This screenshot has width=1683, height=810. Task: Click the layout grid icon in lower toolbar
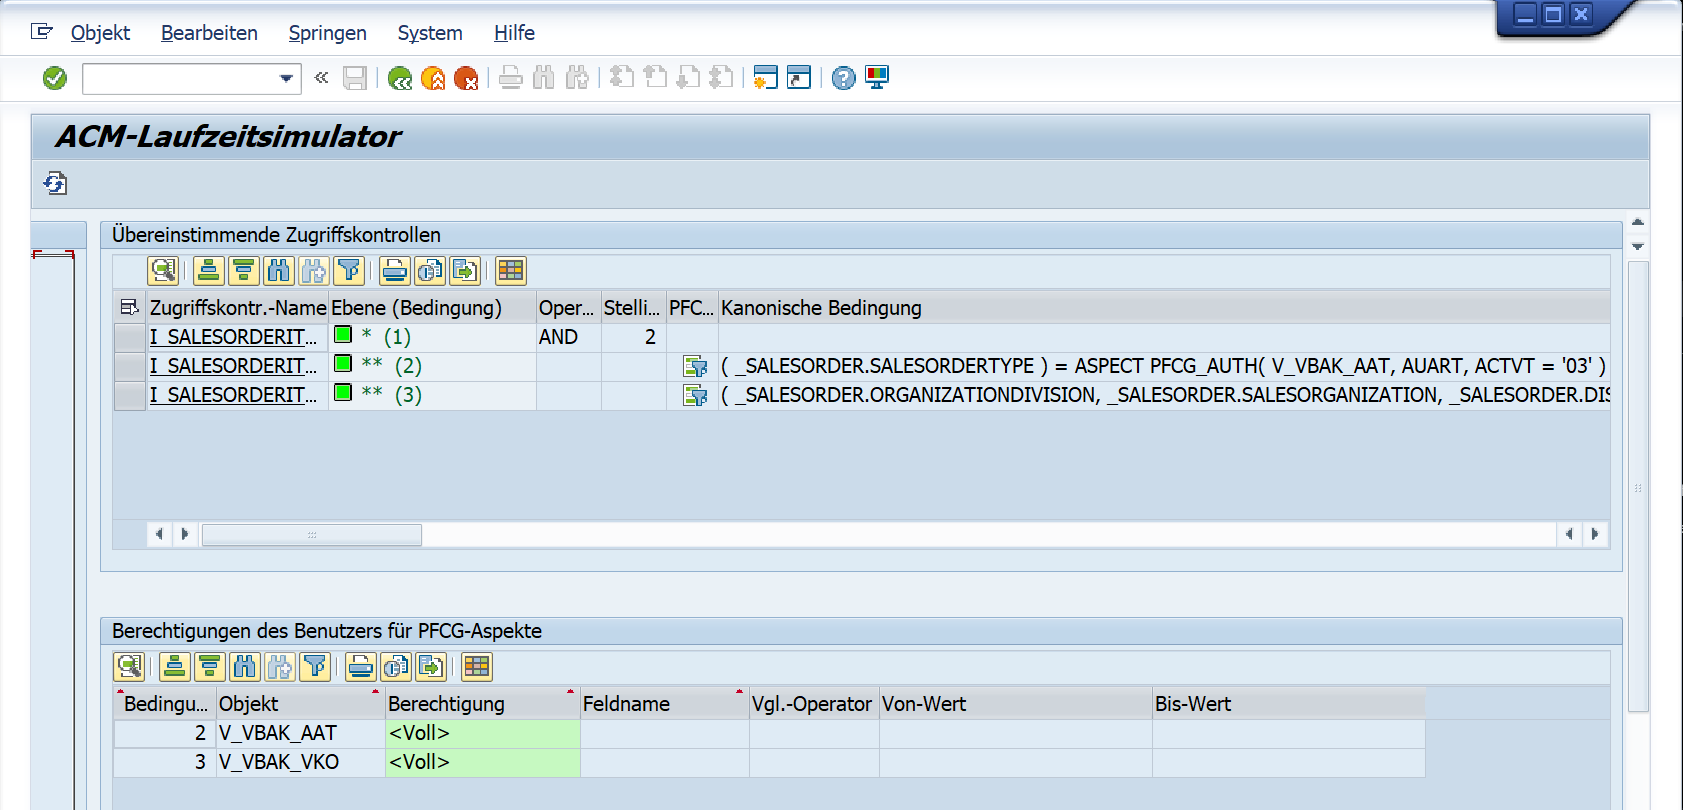477,667
